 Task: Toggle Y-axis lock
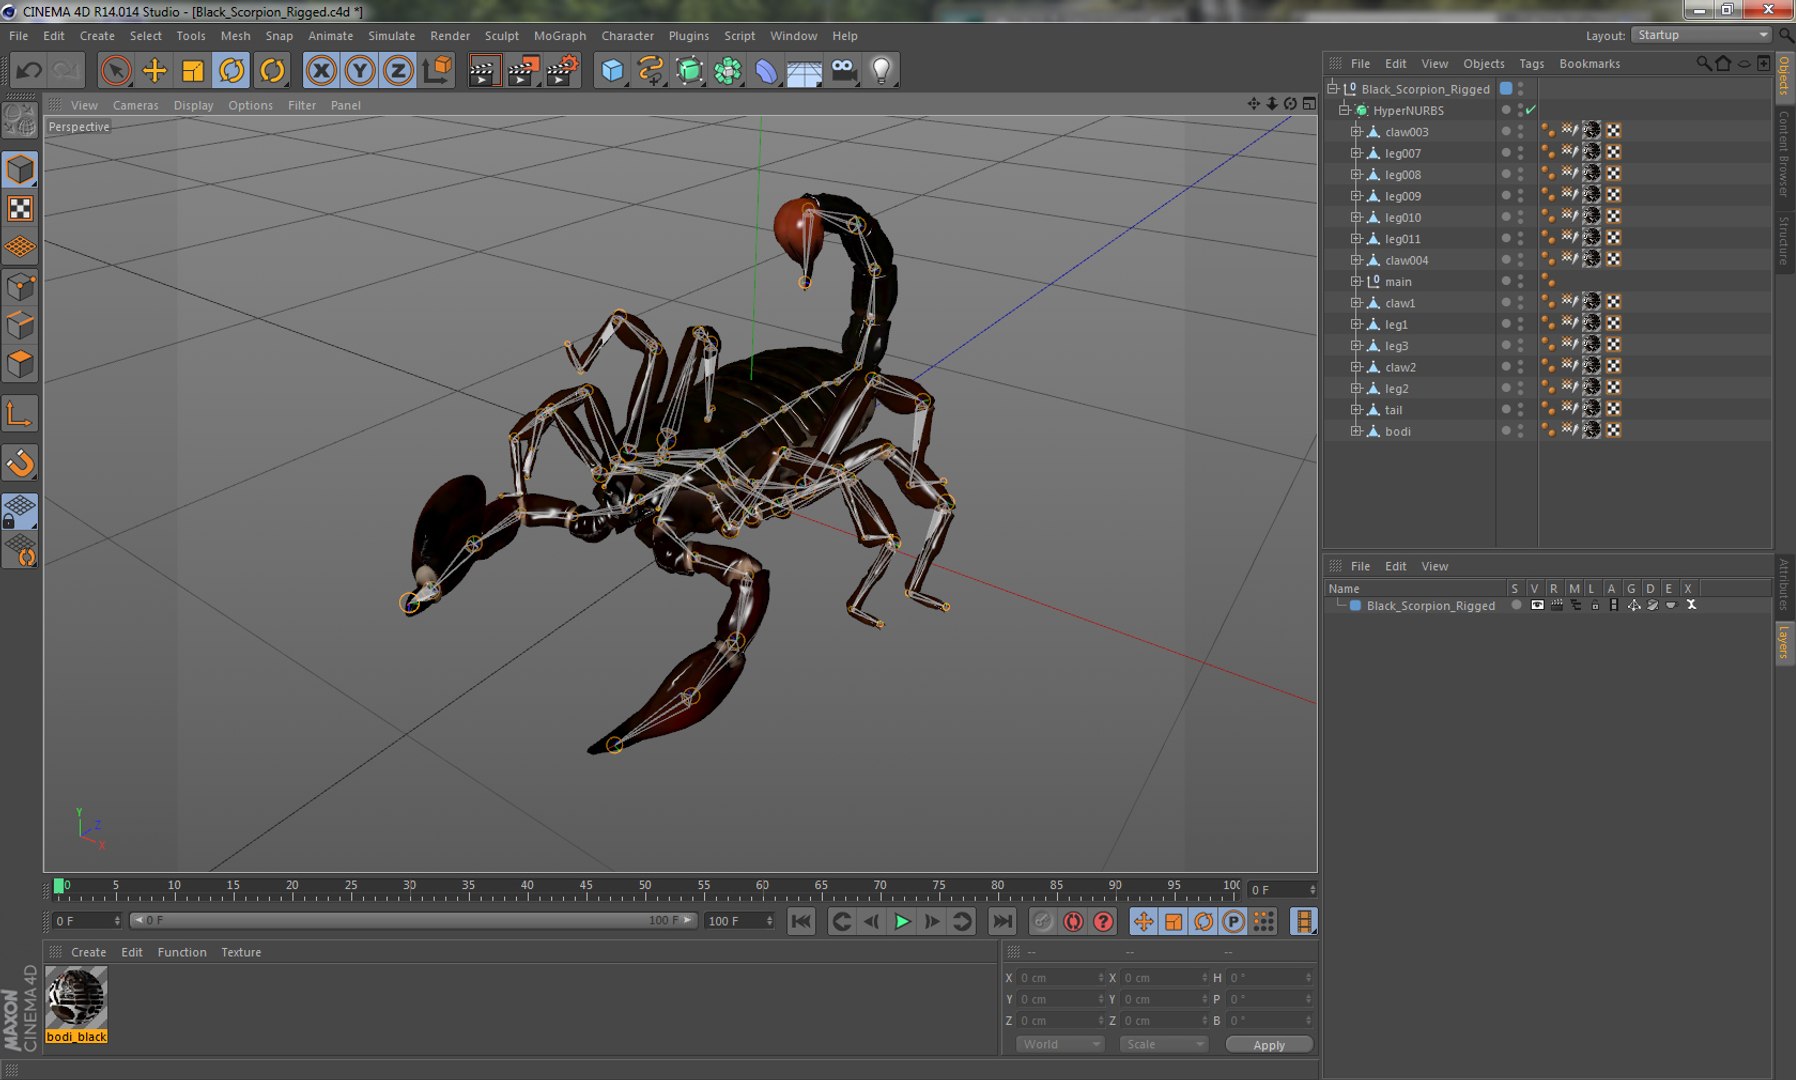click(x=360, y=70)
